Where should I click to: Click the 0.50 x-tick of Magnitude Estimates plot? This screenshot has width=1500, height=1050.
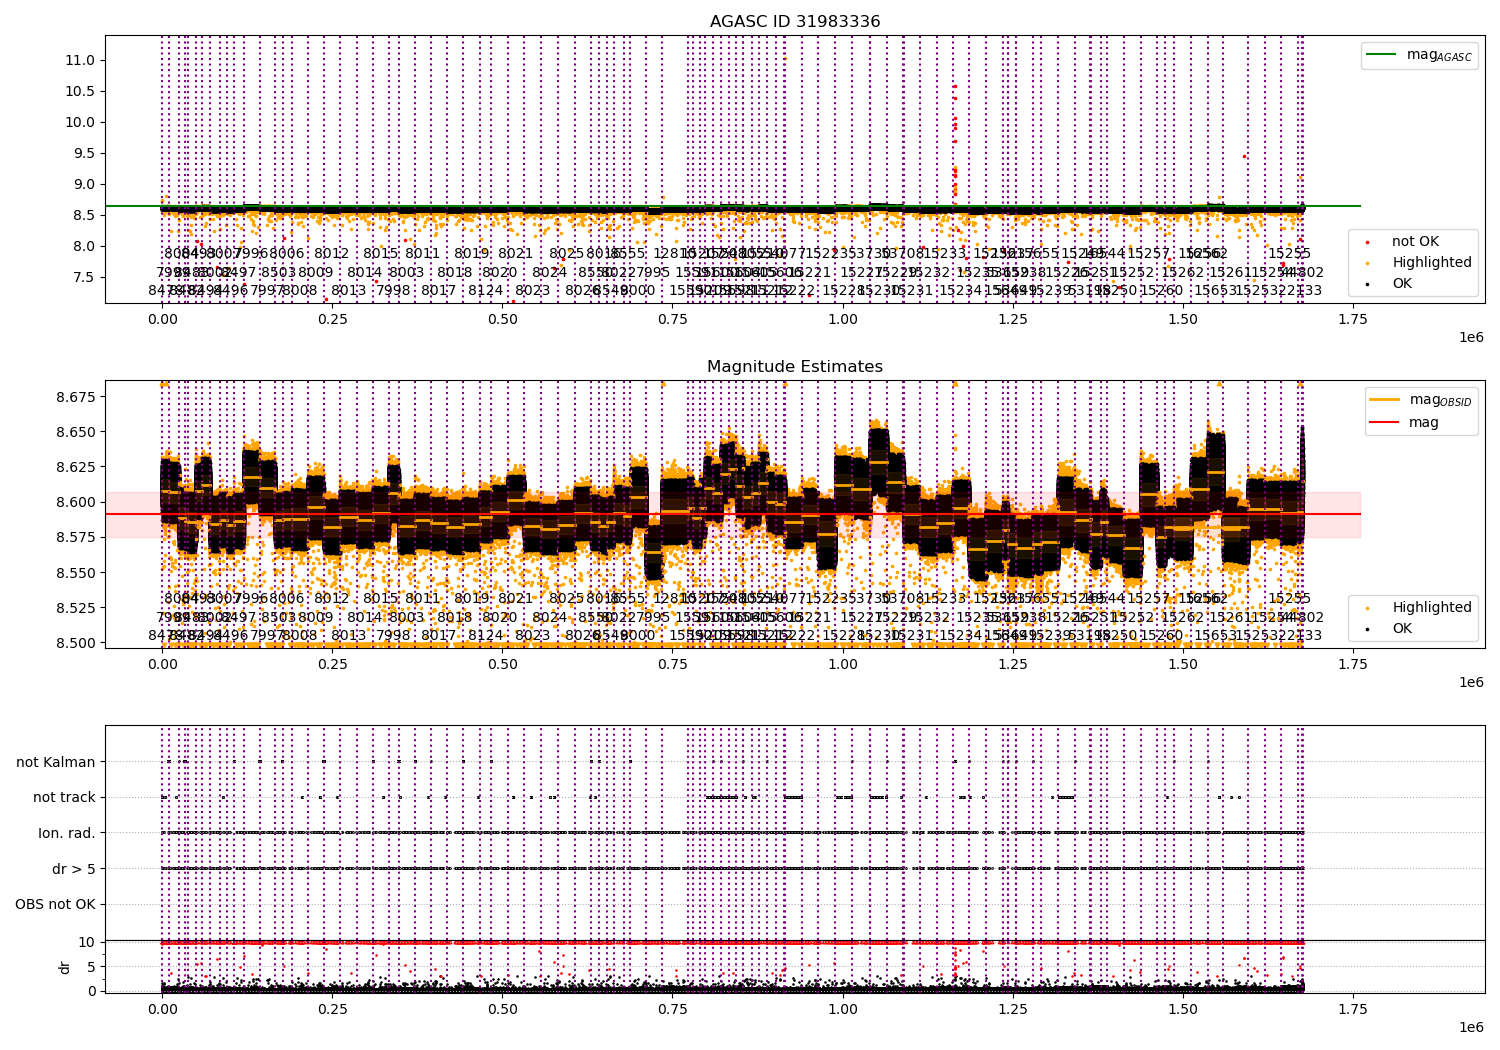pyautogui.click(x=502, y=664)
